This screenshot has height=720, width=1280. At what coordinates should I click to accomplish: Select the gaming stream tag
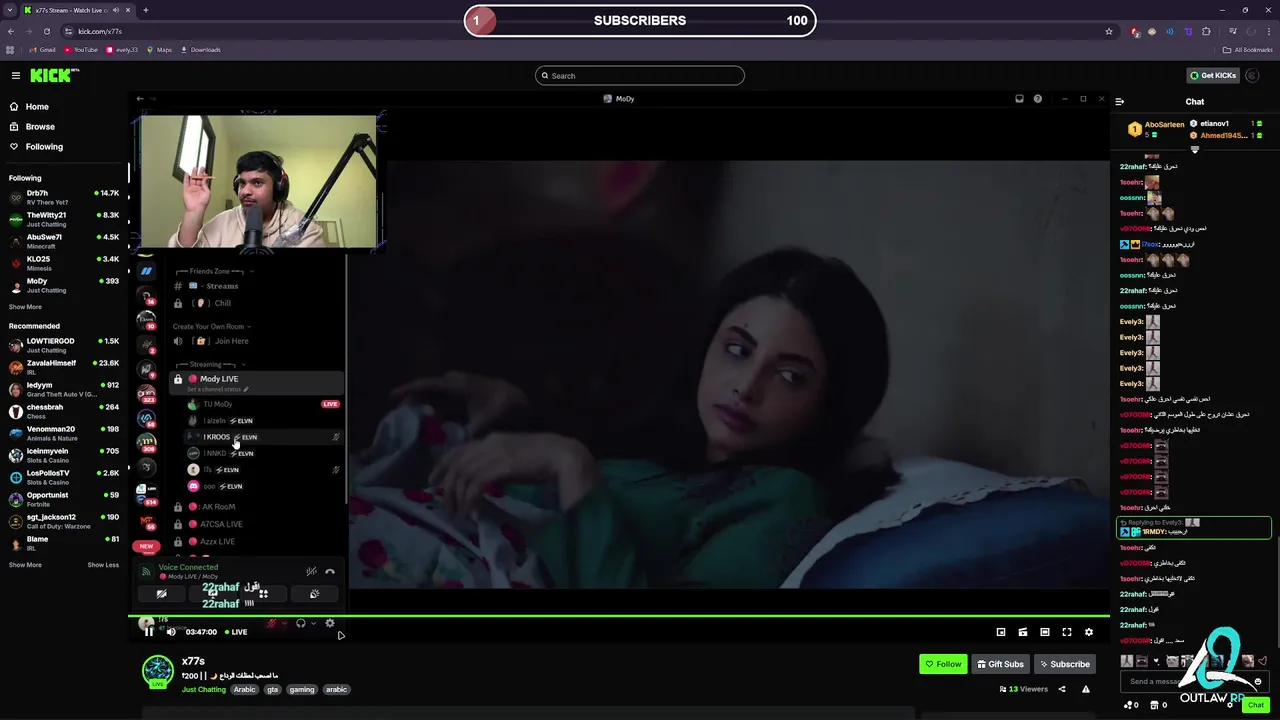point(302,689)
